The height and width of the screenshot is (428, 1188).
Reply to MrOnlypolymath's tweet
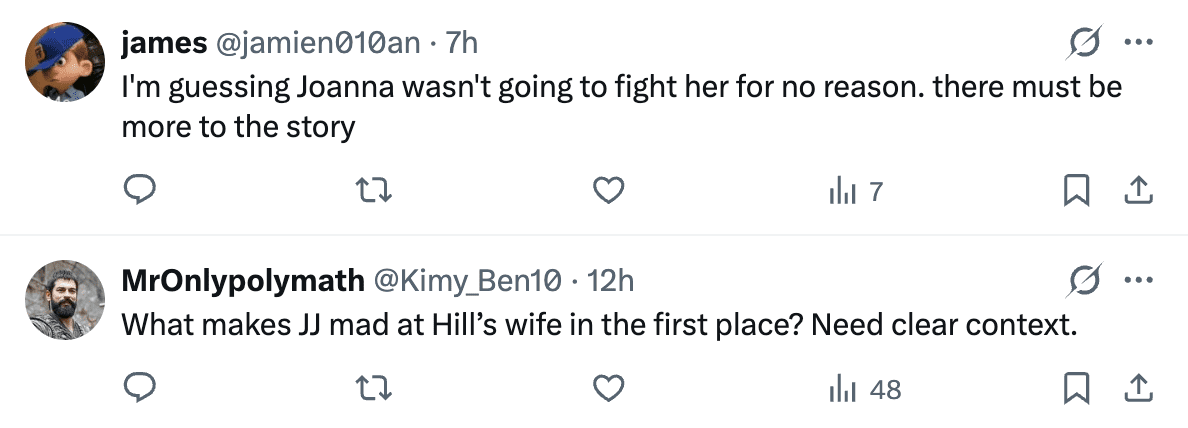137,388
